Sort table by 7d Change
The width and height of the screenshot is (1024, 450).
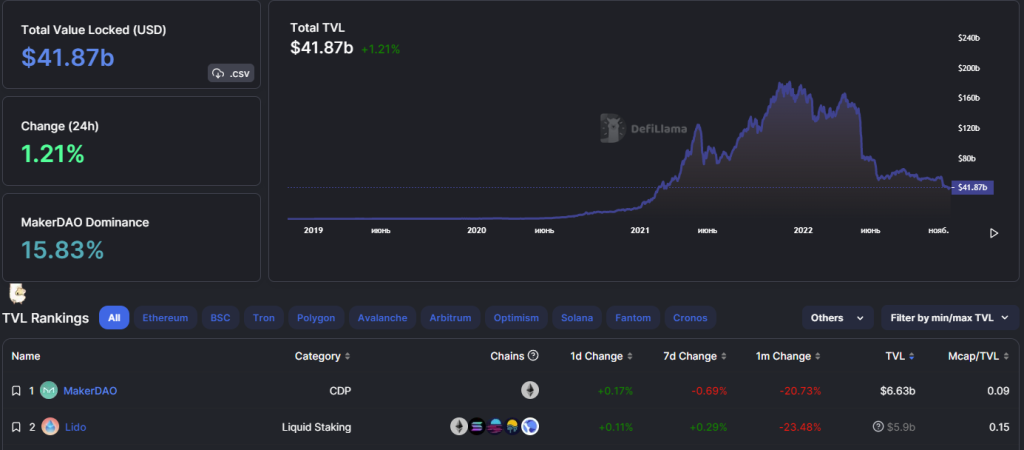[695, 356]
